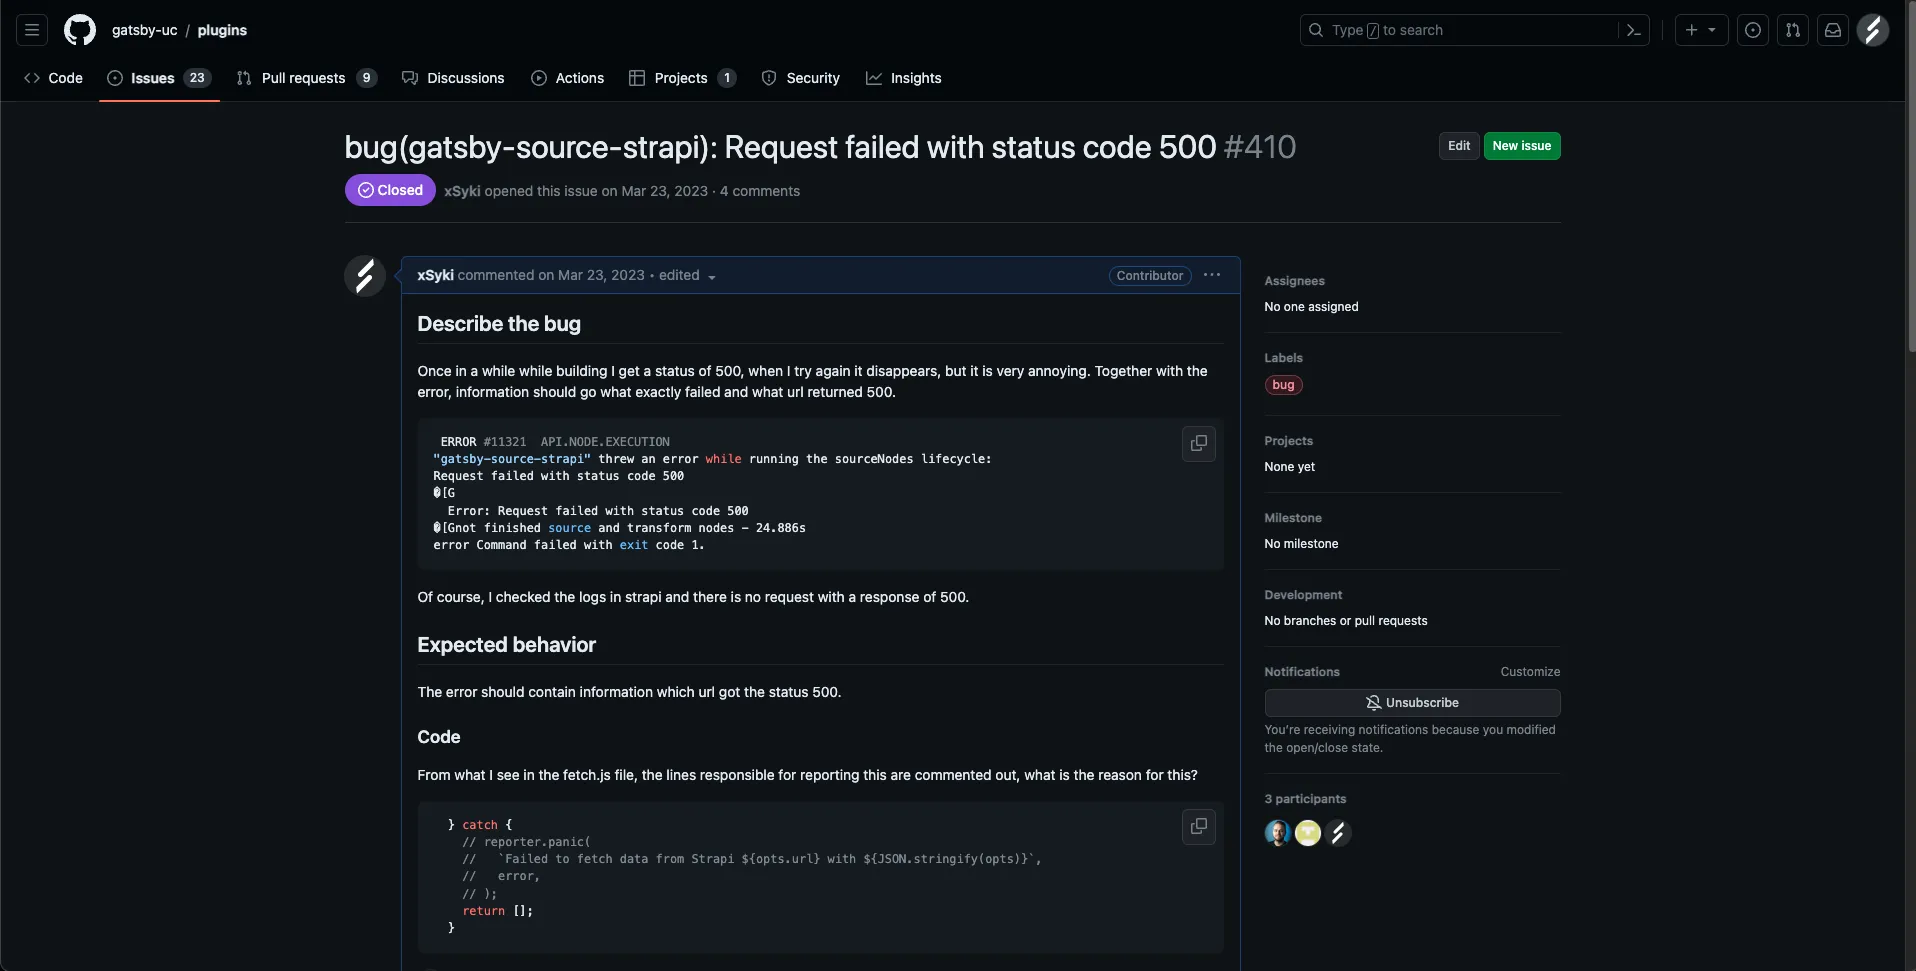This screenshot has width=1916, height=971.
Task: Open the pull requests shortcut icon in header
Action: click(x=1793, y=30)
